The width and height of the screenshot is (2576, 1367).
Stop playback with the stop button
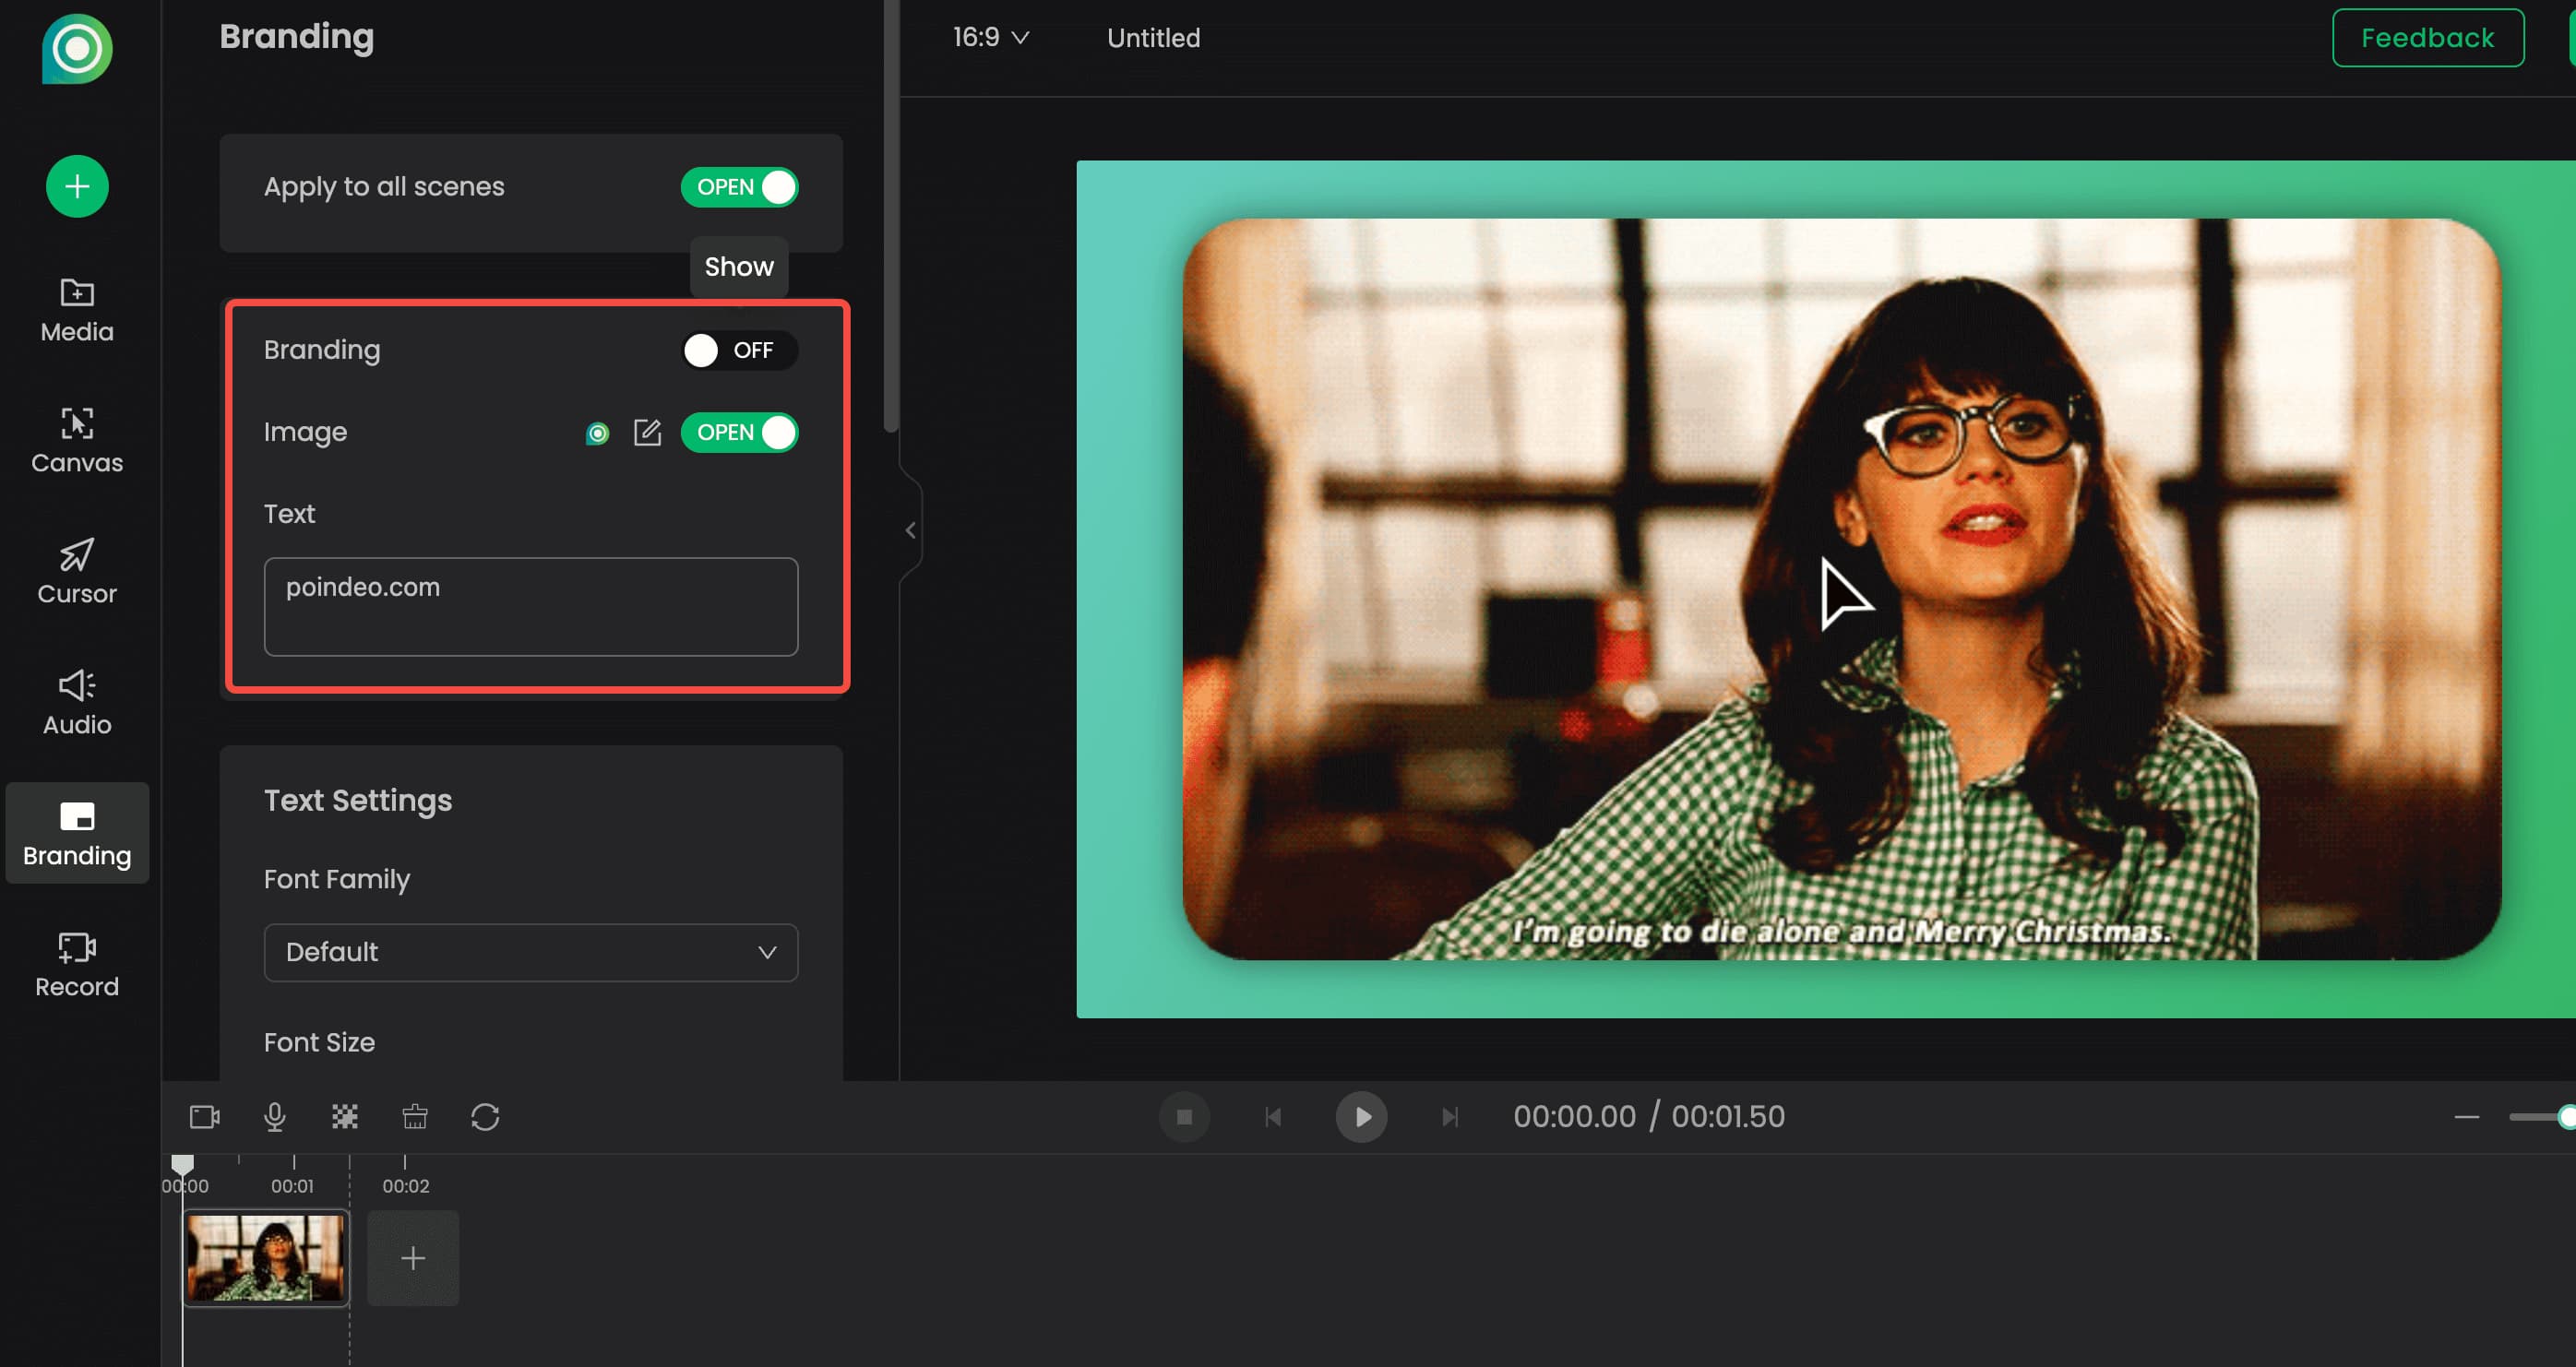[x=1184, y=1116]
